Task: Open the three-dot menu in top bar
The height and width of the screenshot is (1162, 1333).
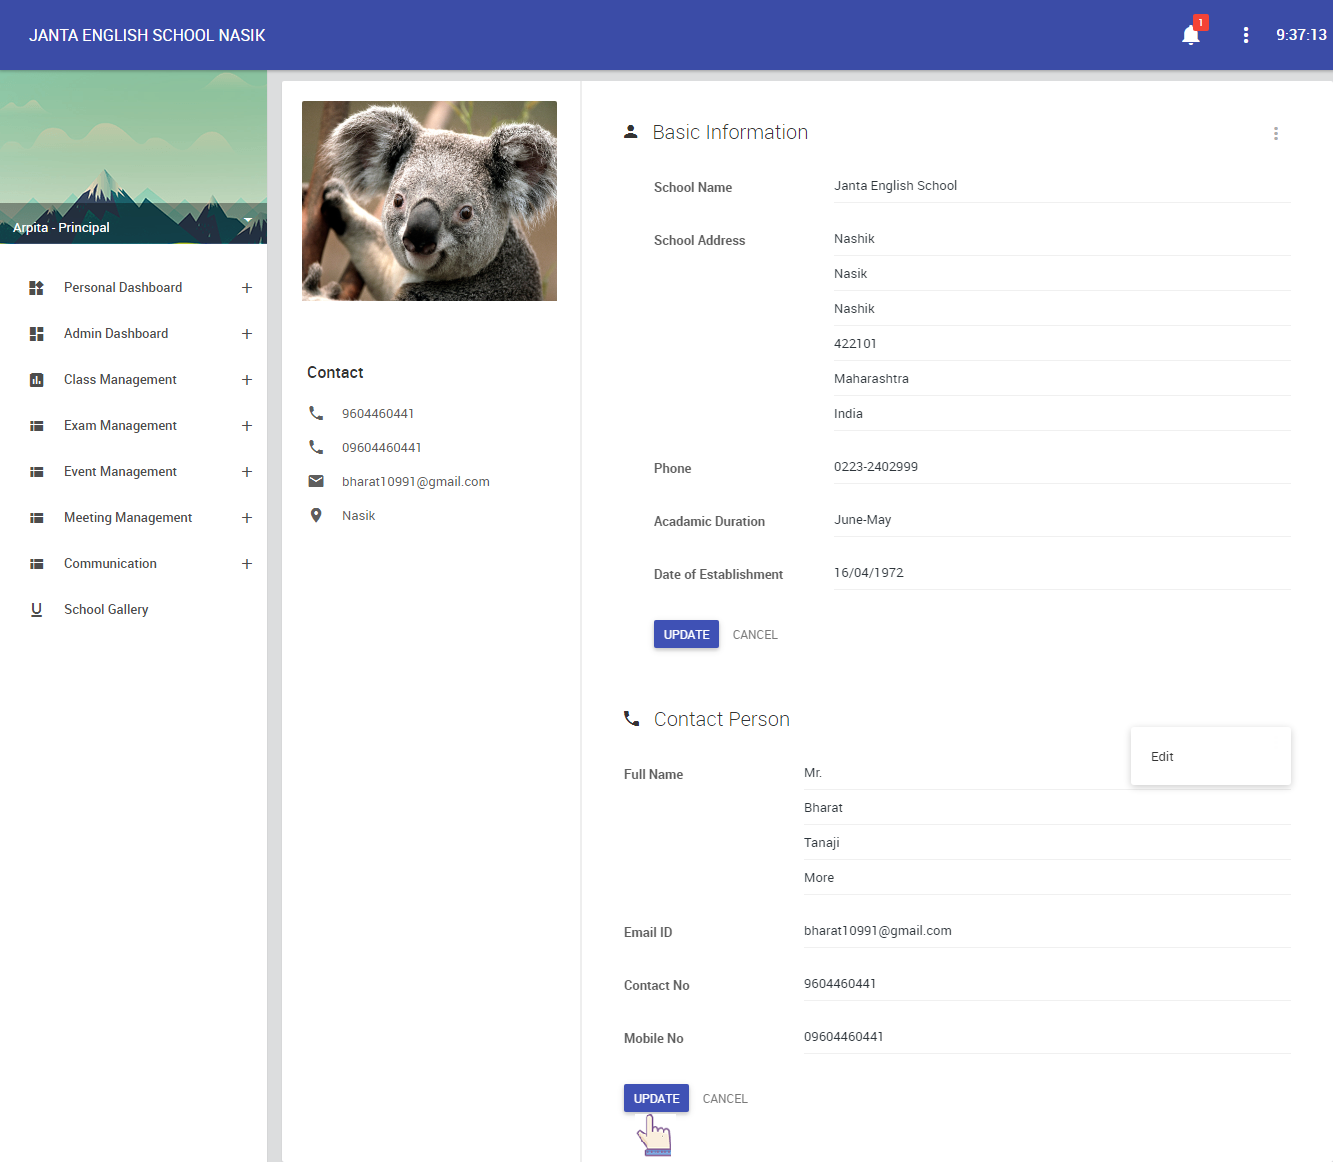Action: 1246,35
